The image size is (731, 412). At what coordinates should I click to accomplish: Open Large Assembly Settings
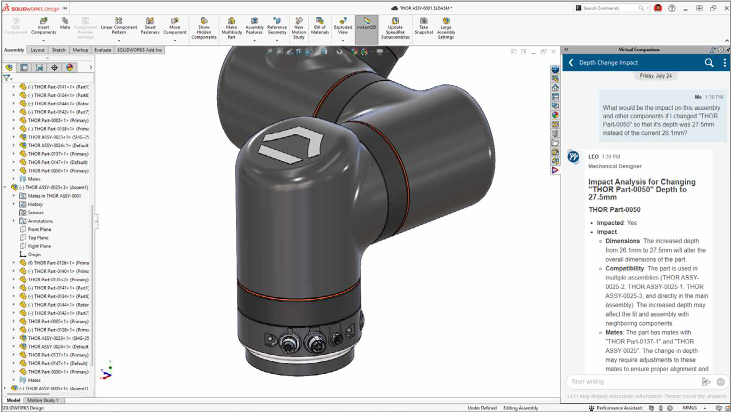point(446,28)
